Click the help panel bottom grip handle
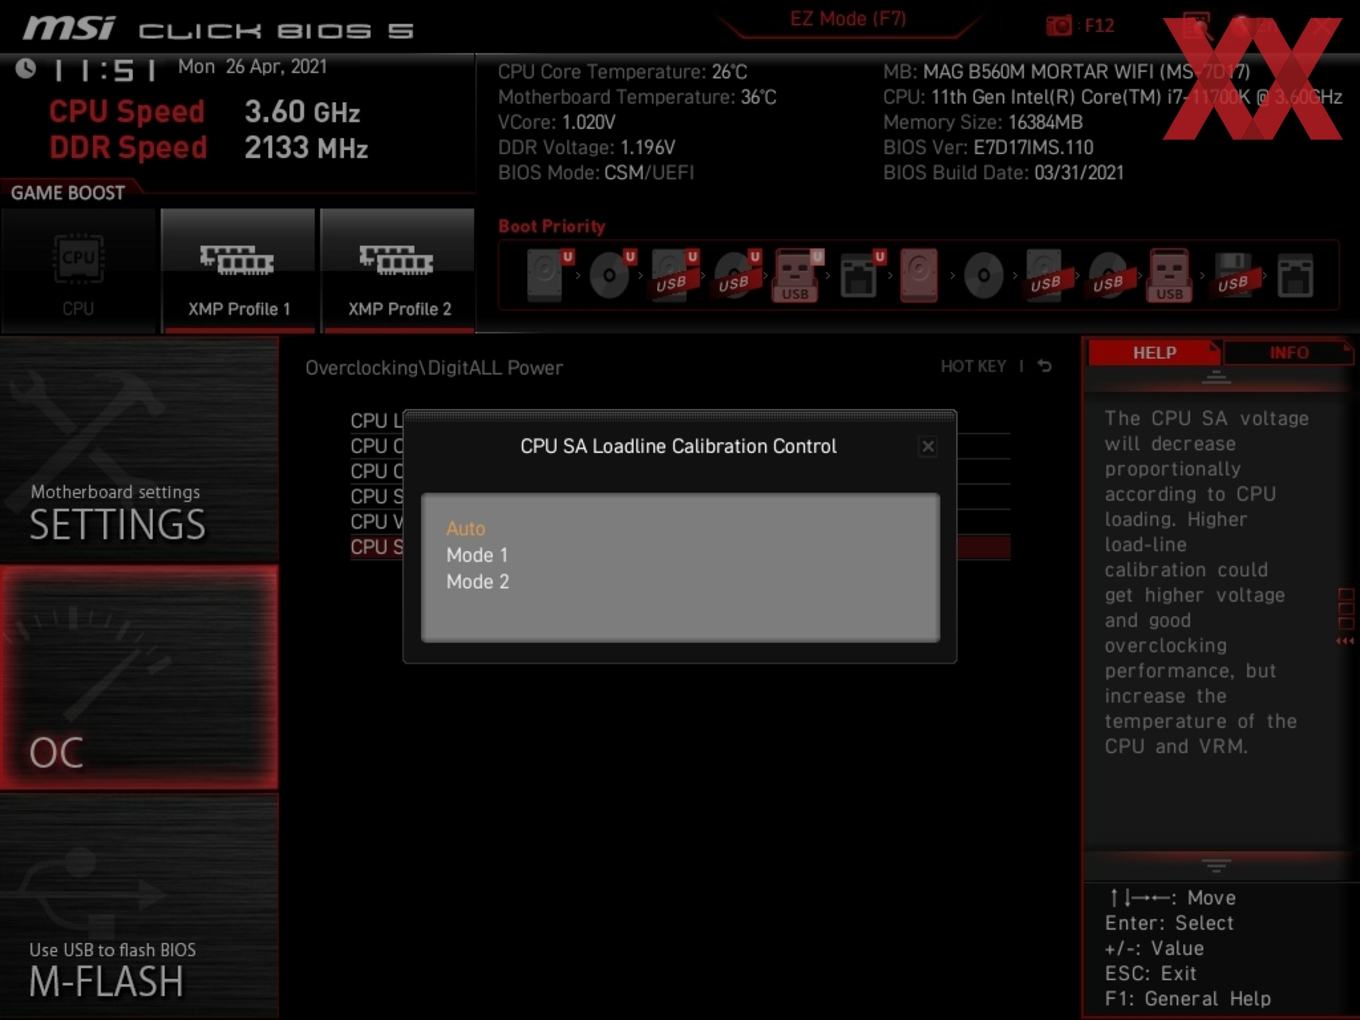Screen dimensions: 1360x1020 [x=1216, y=864]
